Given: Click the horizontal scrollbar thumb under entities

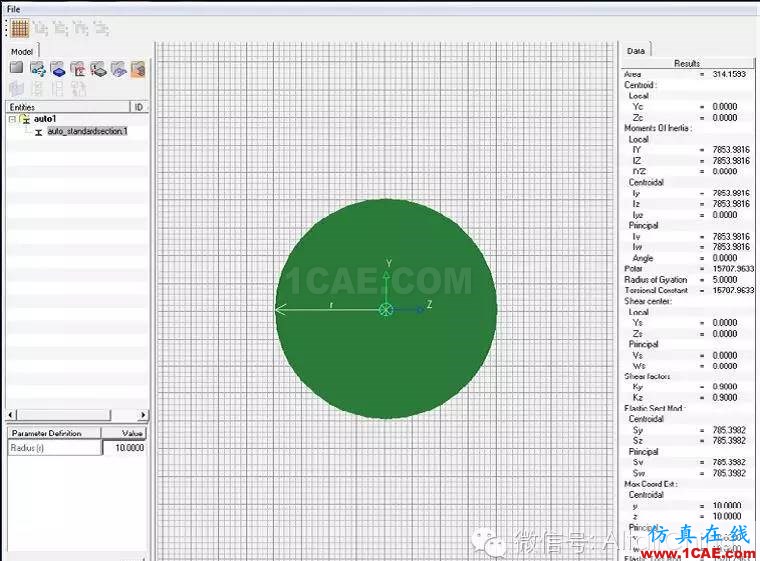Looking at the screenshot, I should [63, 415].
